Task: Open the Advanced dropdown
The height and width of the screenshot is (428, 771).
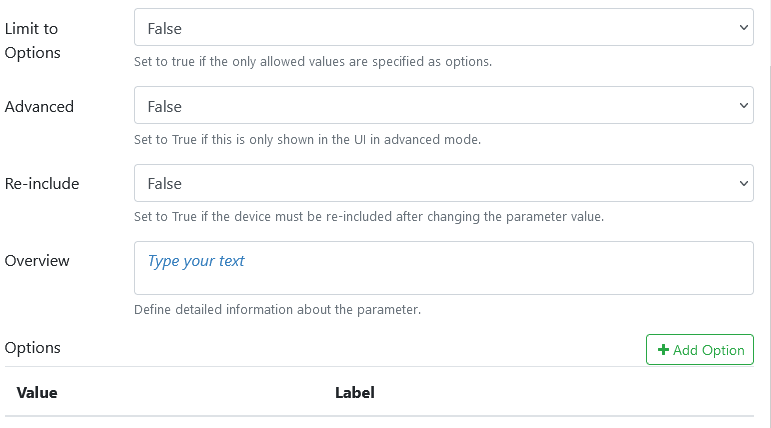Action: tap(443, 106)
